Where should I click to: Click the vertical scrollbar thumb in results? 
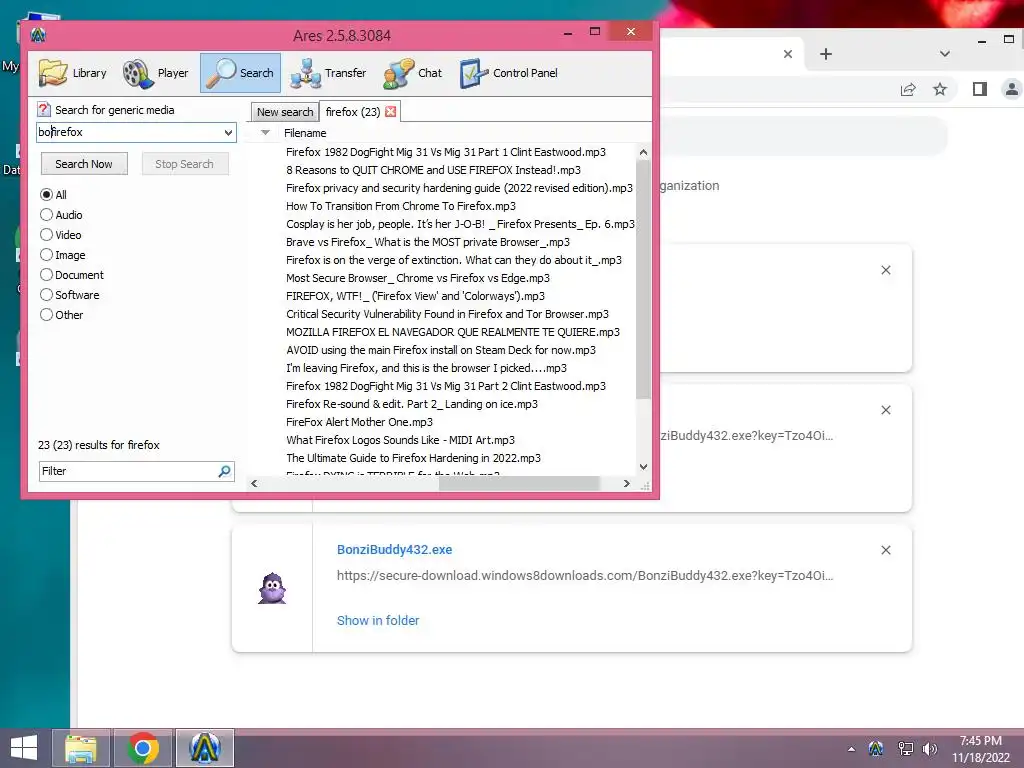643,280
